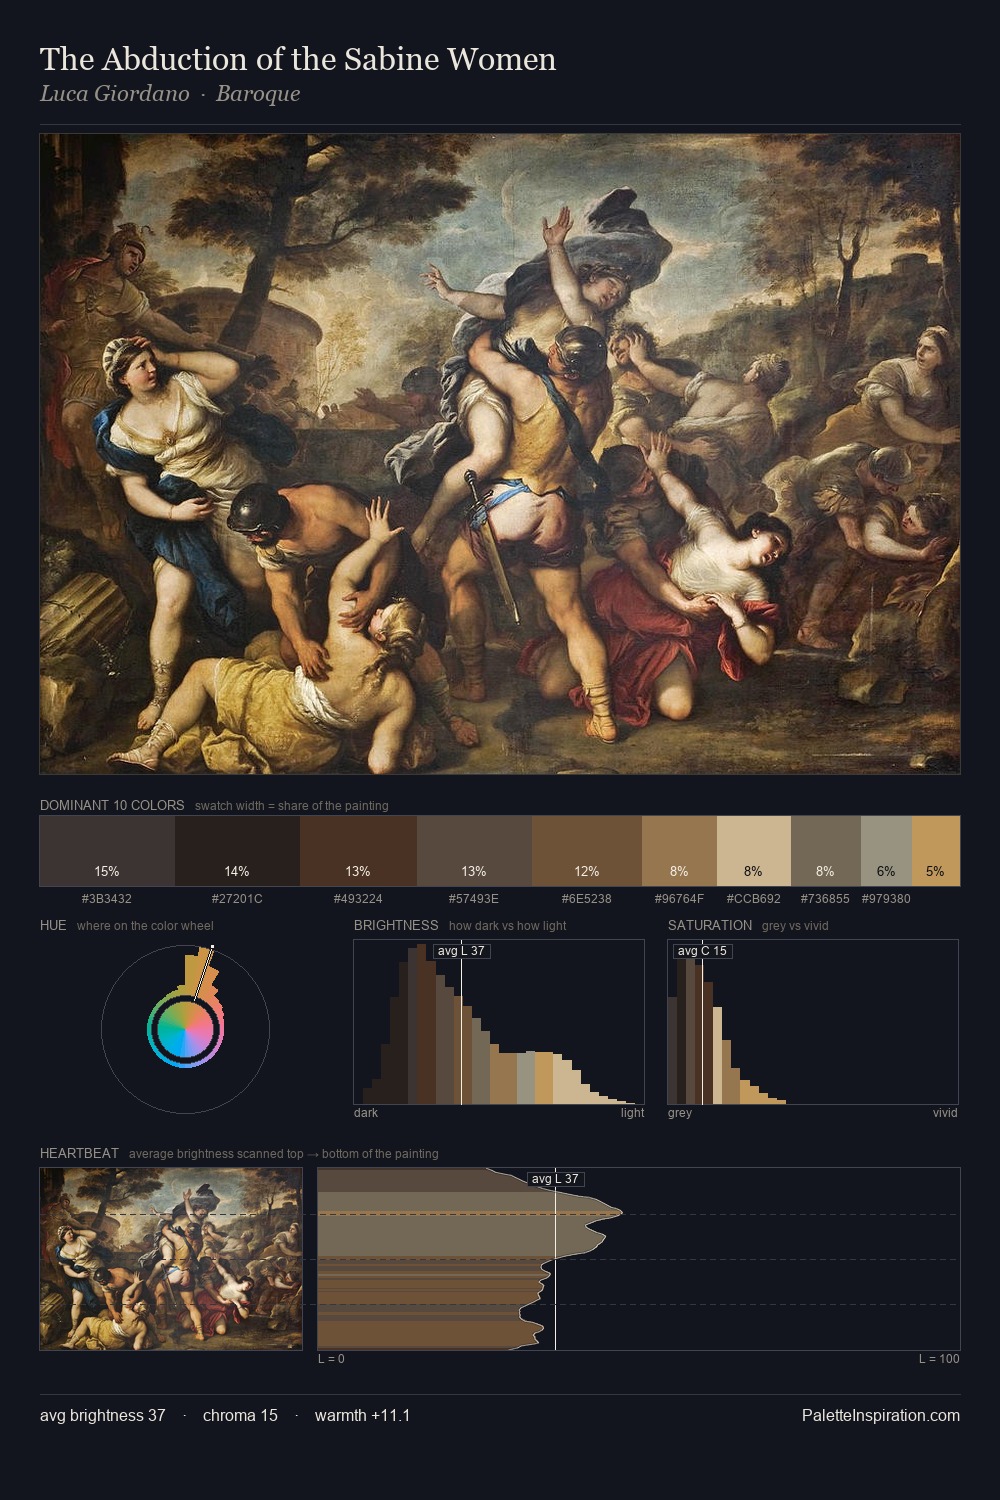Open the small painting thumbnail beside Heartbeat chart
The width and height of the screenshot is (1000, 1500).
(x=171, y=1259)
